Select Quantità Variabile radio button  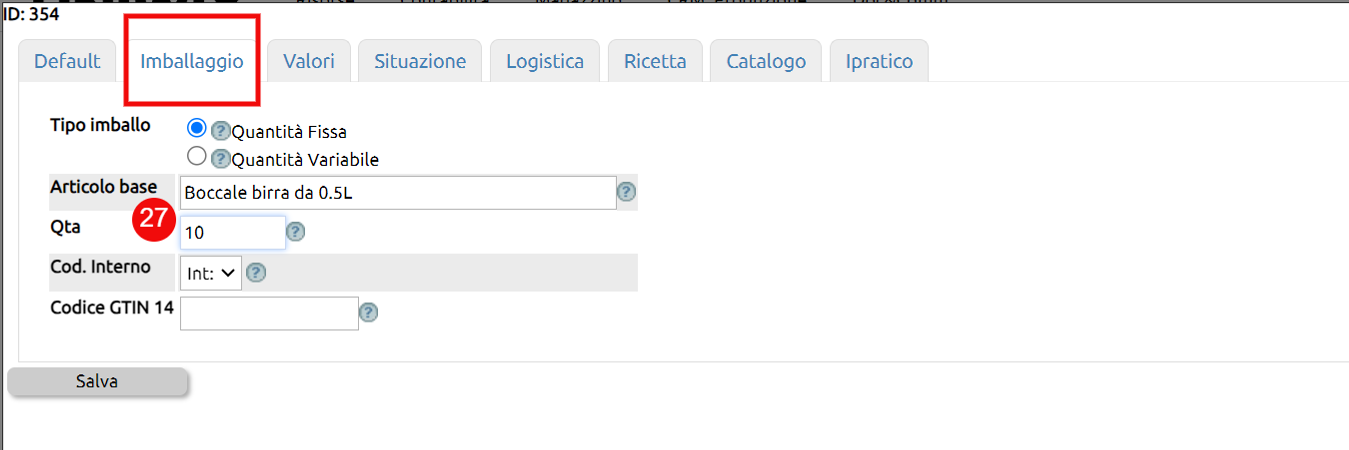pos(197,156)
